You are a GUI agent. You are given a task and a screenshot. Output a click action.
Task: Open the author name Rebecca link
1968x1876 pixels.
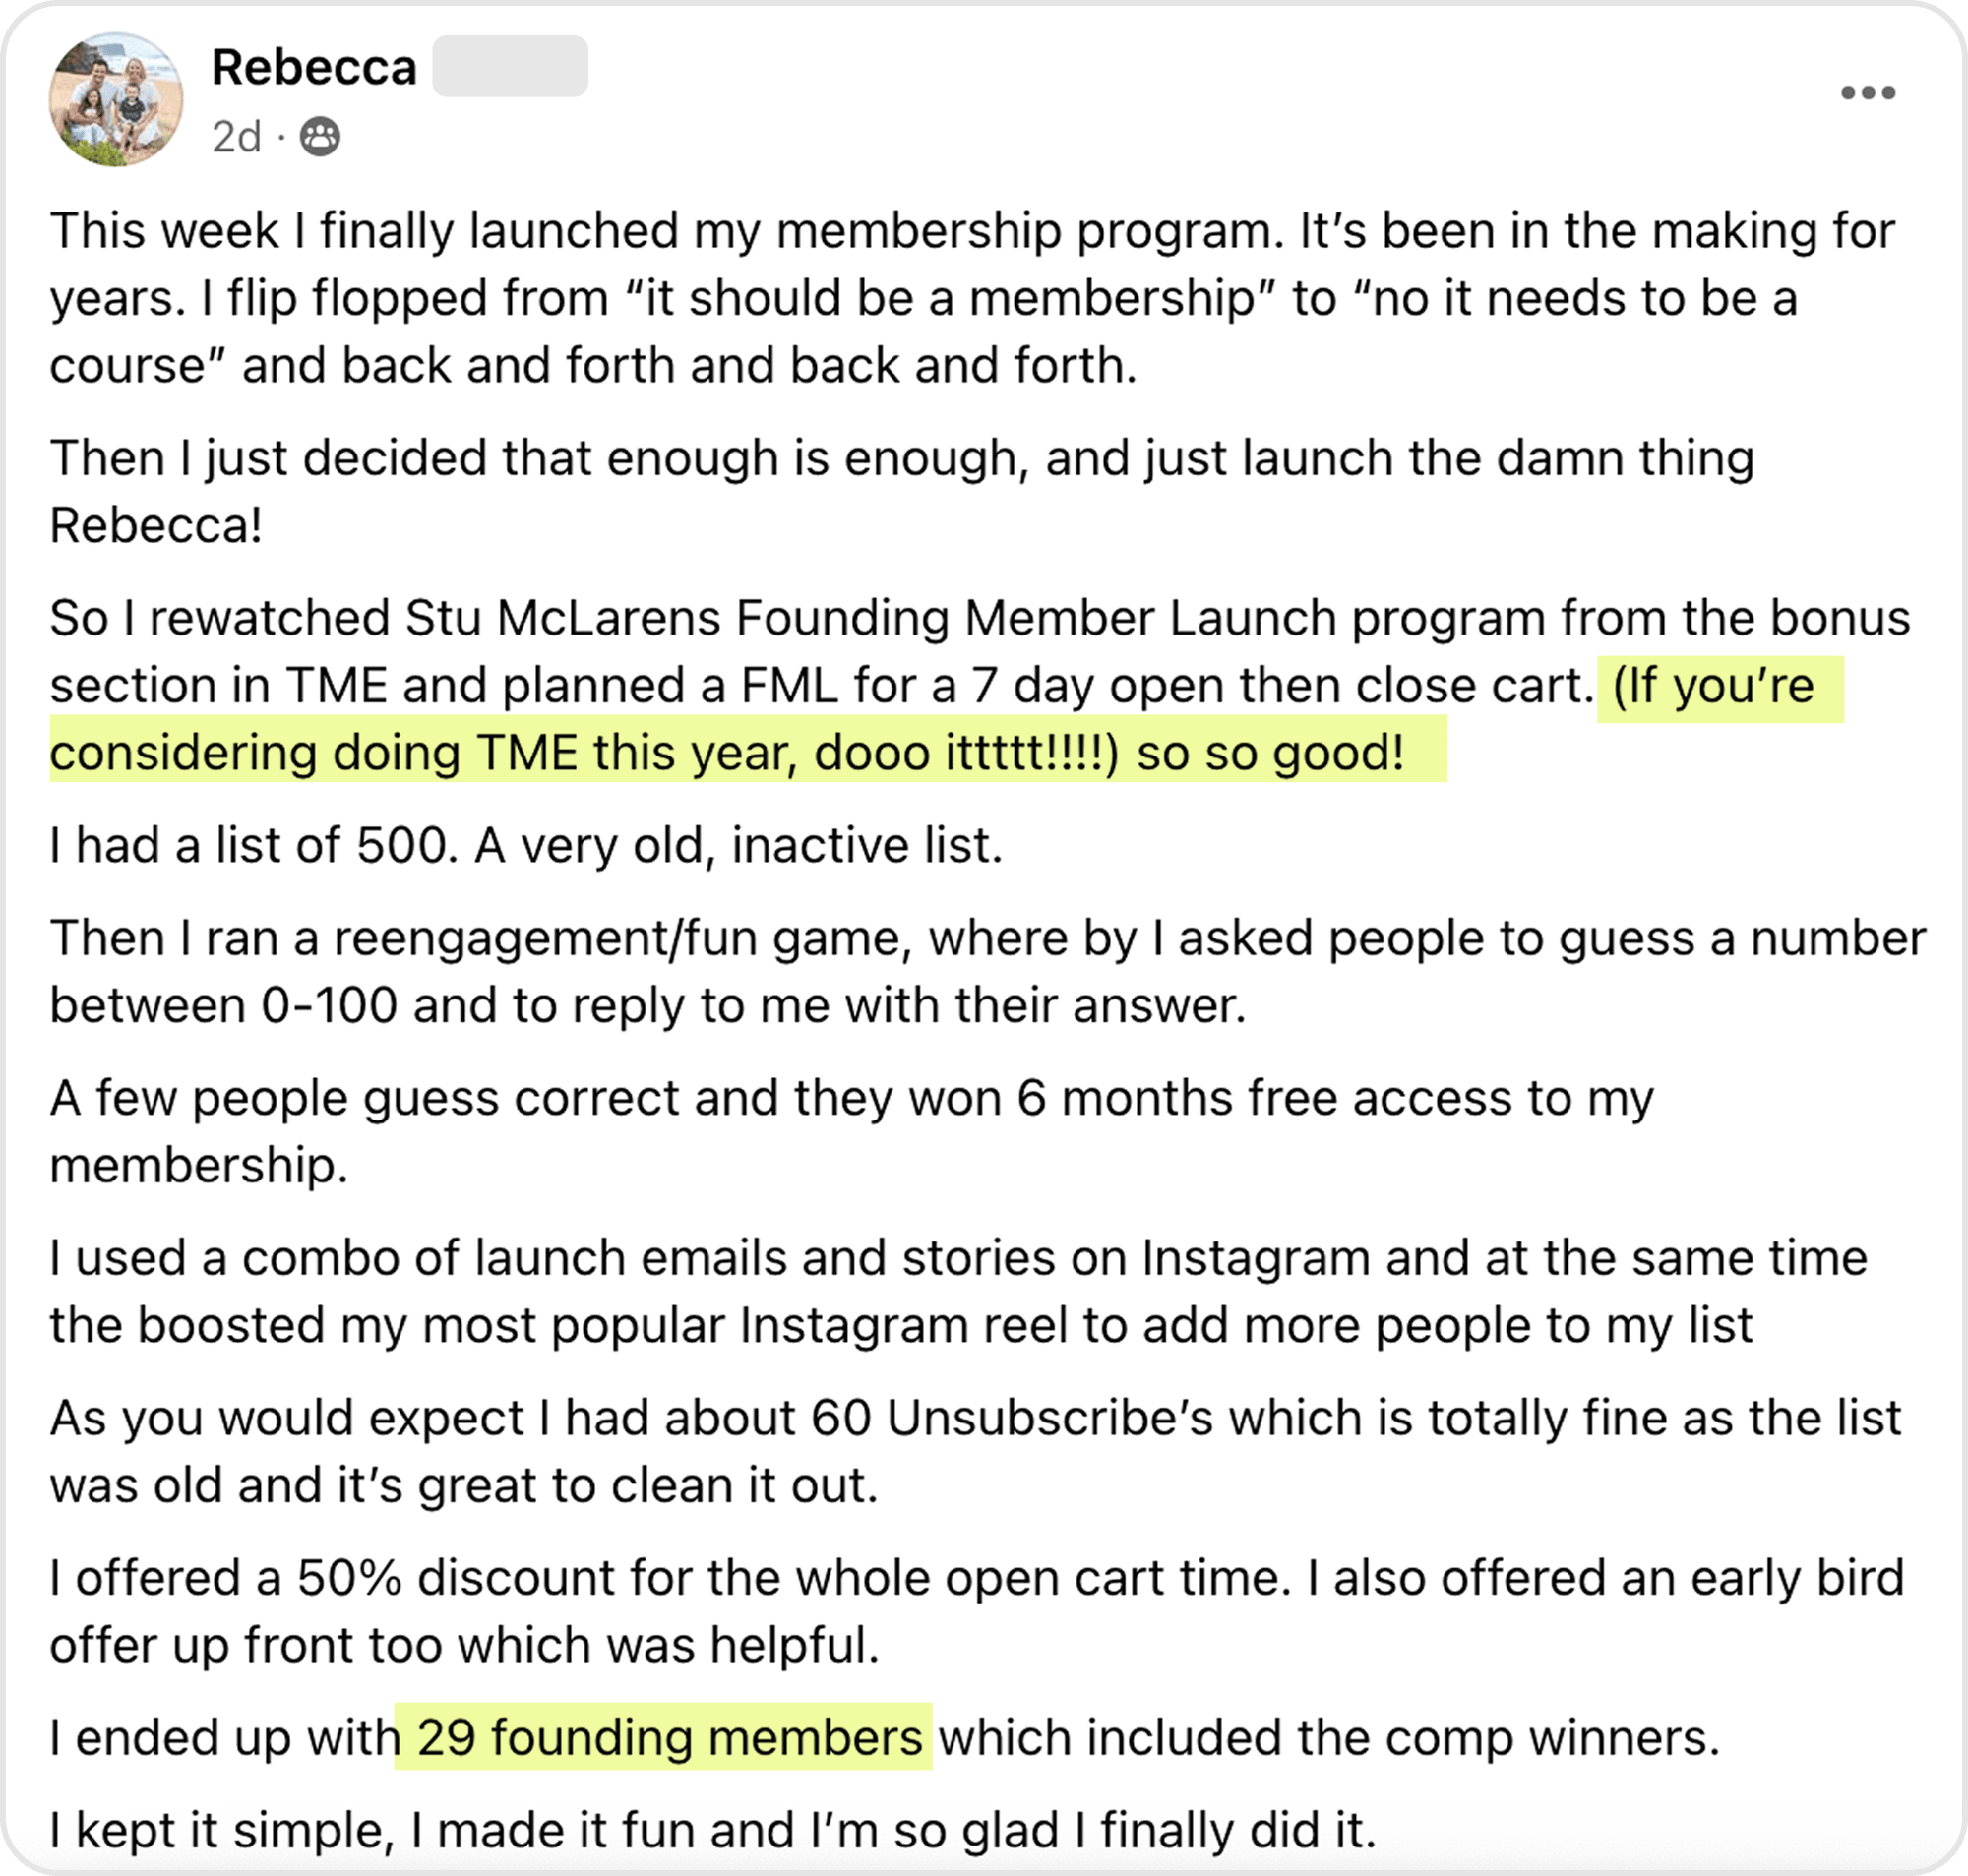coord(314,68)
